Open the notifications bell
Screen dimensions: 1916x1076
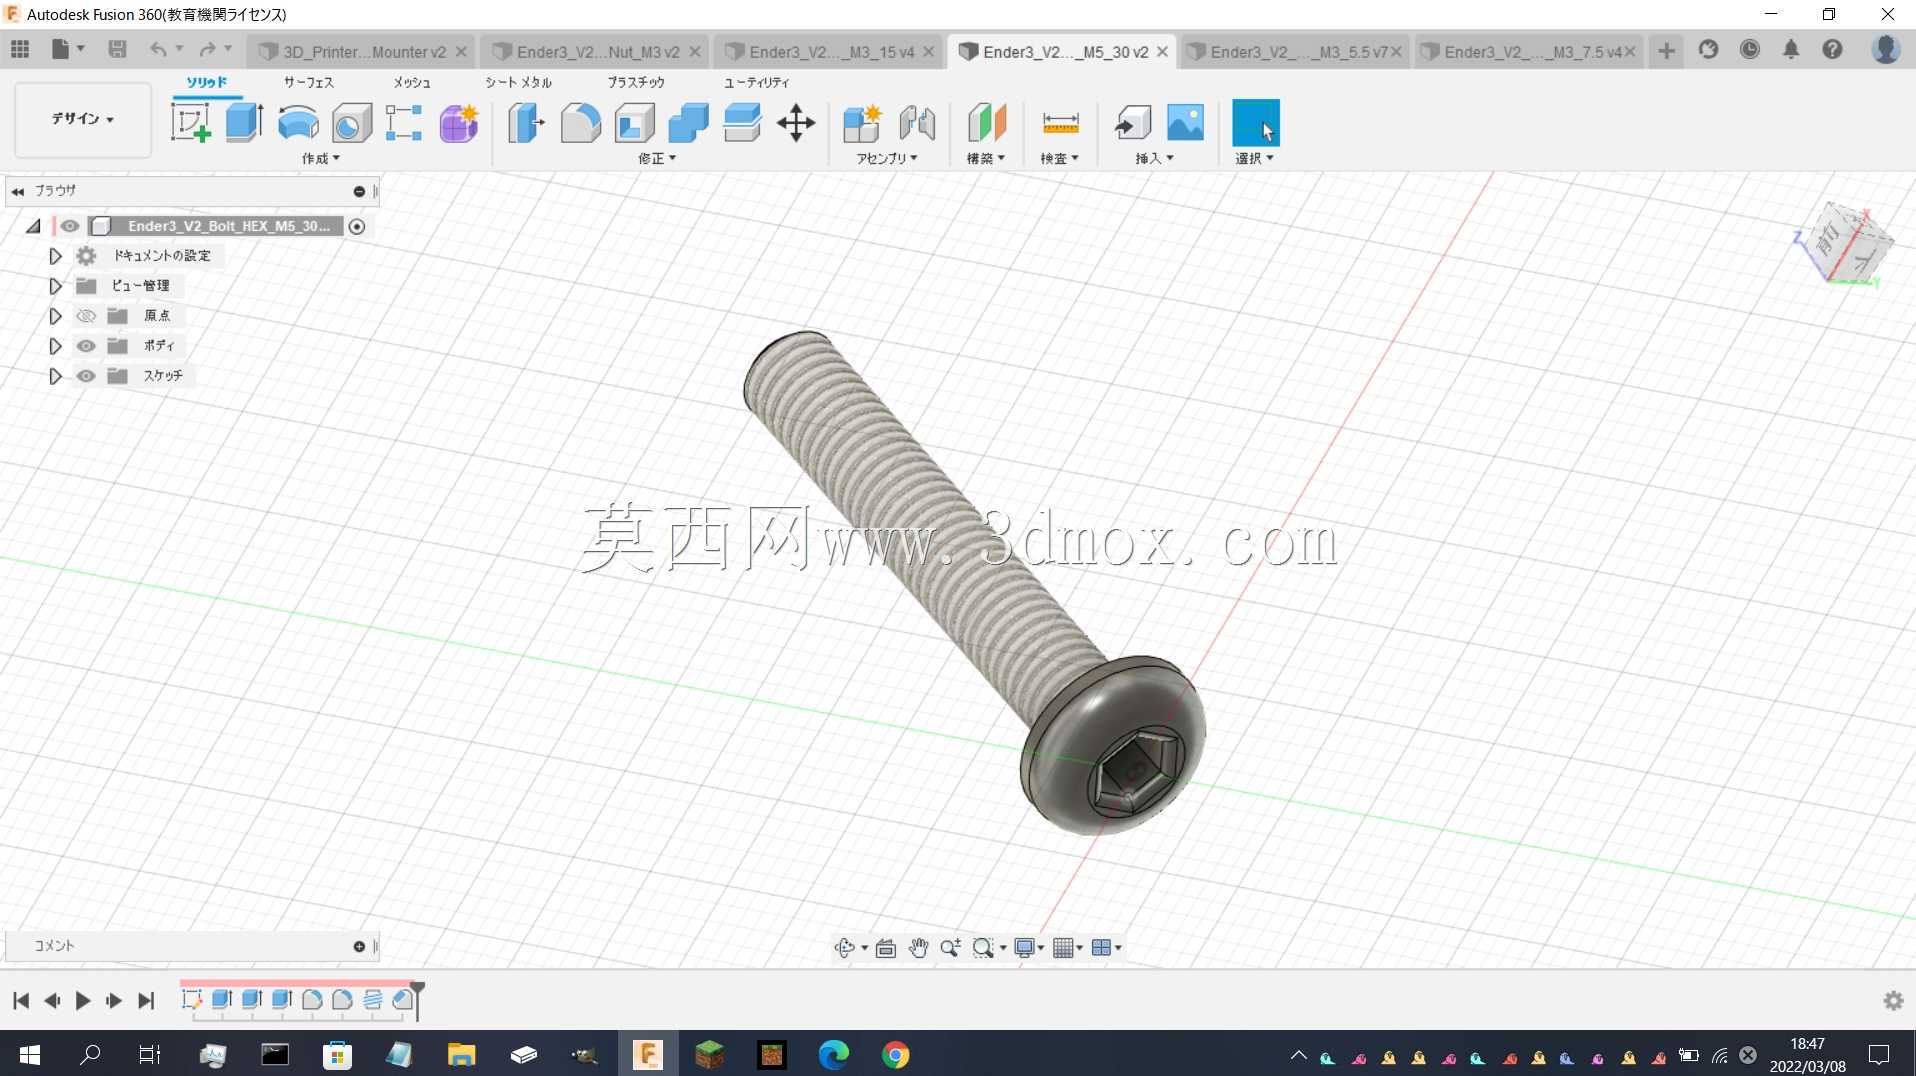(1791, 49)
